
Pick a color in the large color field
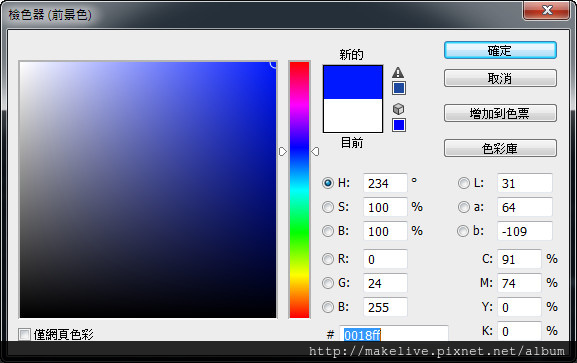[148, 190]
